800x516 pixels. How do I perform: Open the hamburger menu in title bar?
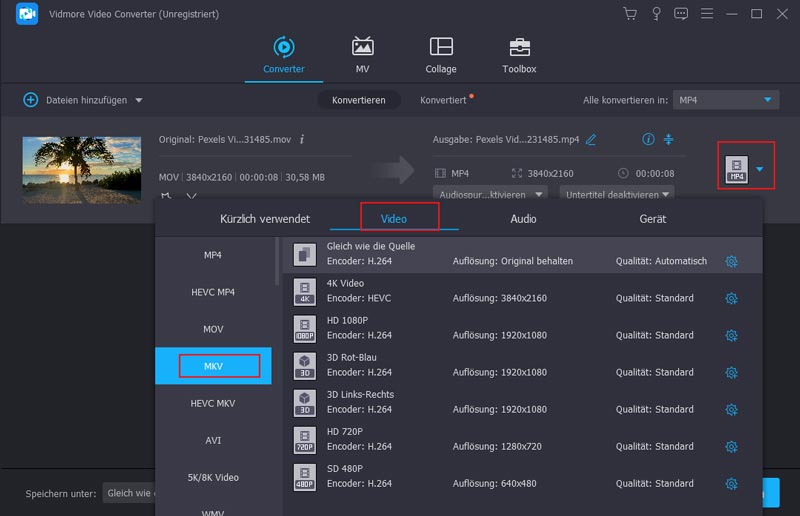(706, 14)
